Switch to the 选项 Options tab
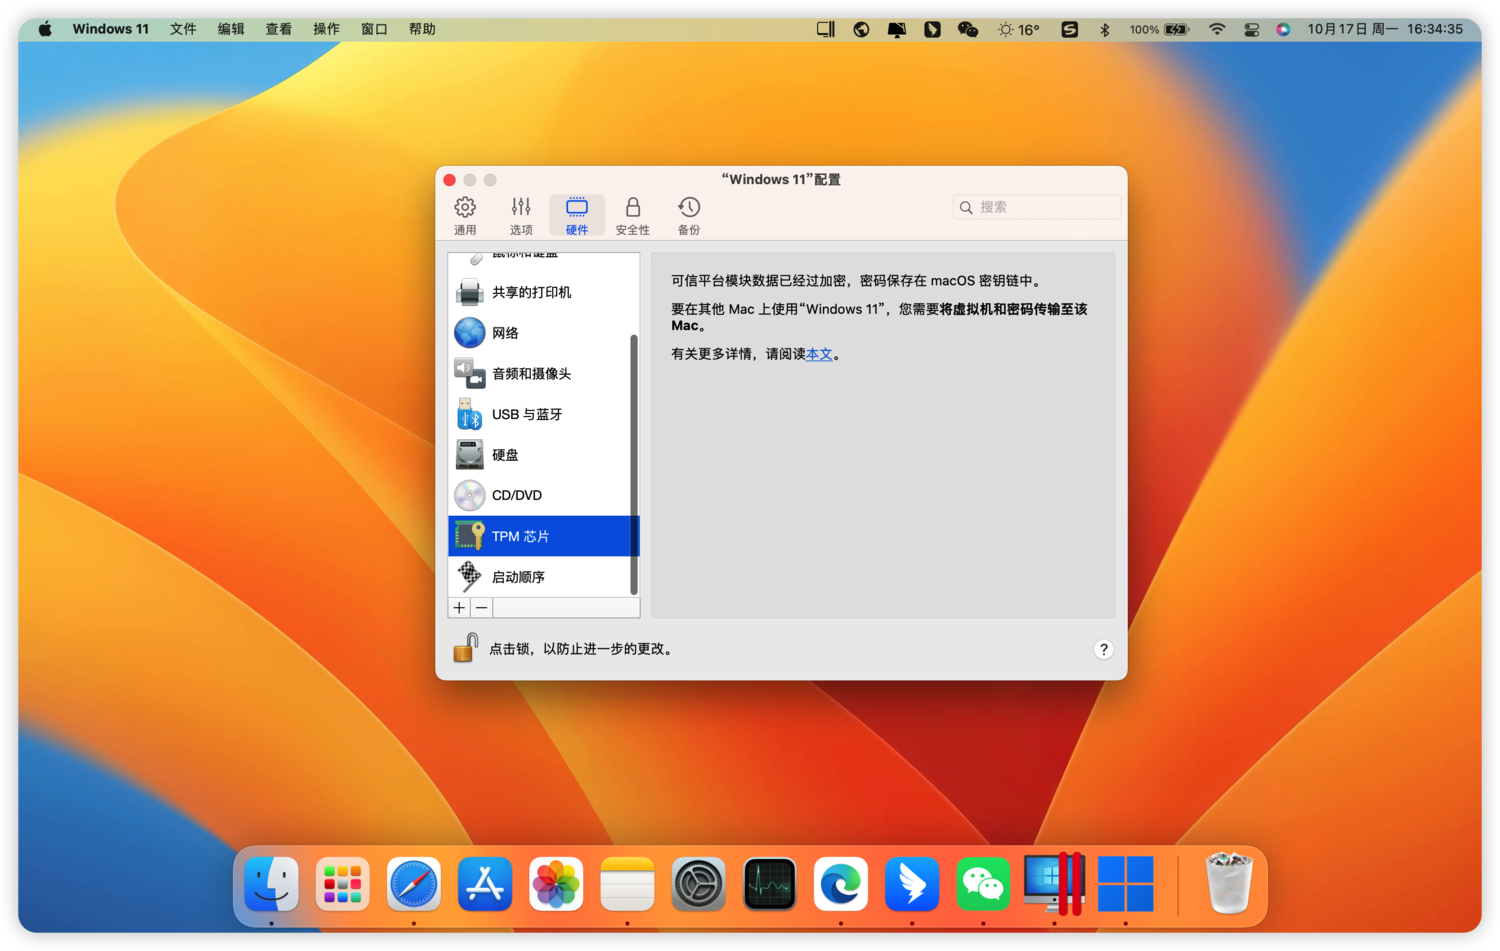Image resolution: width=1500 pixels, height=951 pixels. pyautogui.click(x=521, y=216)
